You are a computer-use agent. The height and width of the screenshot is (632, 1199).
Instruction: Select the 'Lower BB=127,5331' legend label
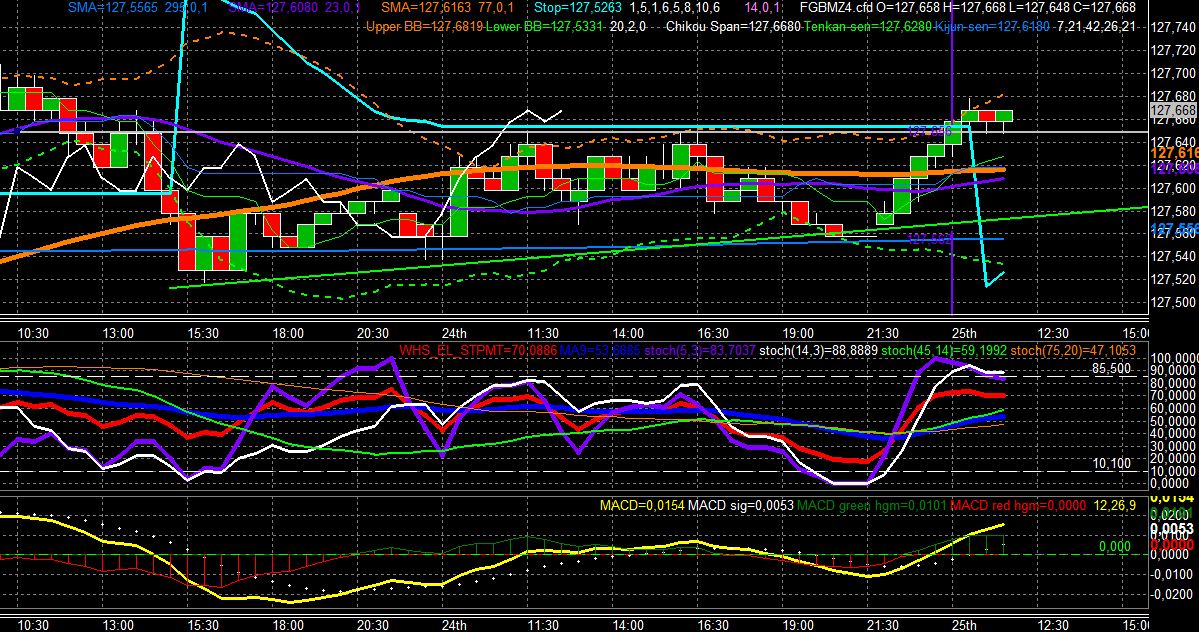click(545, 27)
